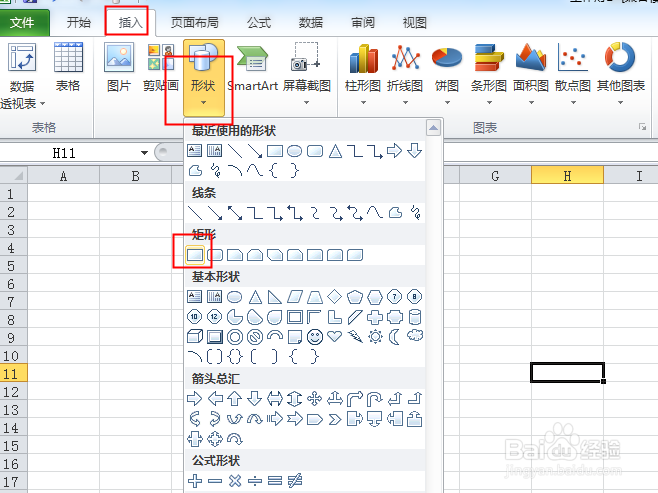The height and width of the screenshot is (493, 658).
Task: Pick the oval in 最近使用的形状 row
Action: pos(295,151)
